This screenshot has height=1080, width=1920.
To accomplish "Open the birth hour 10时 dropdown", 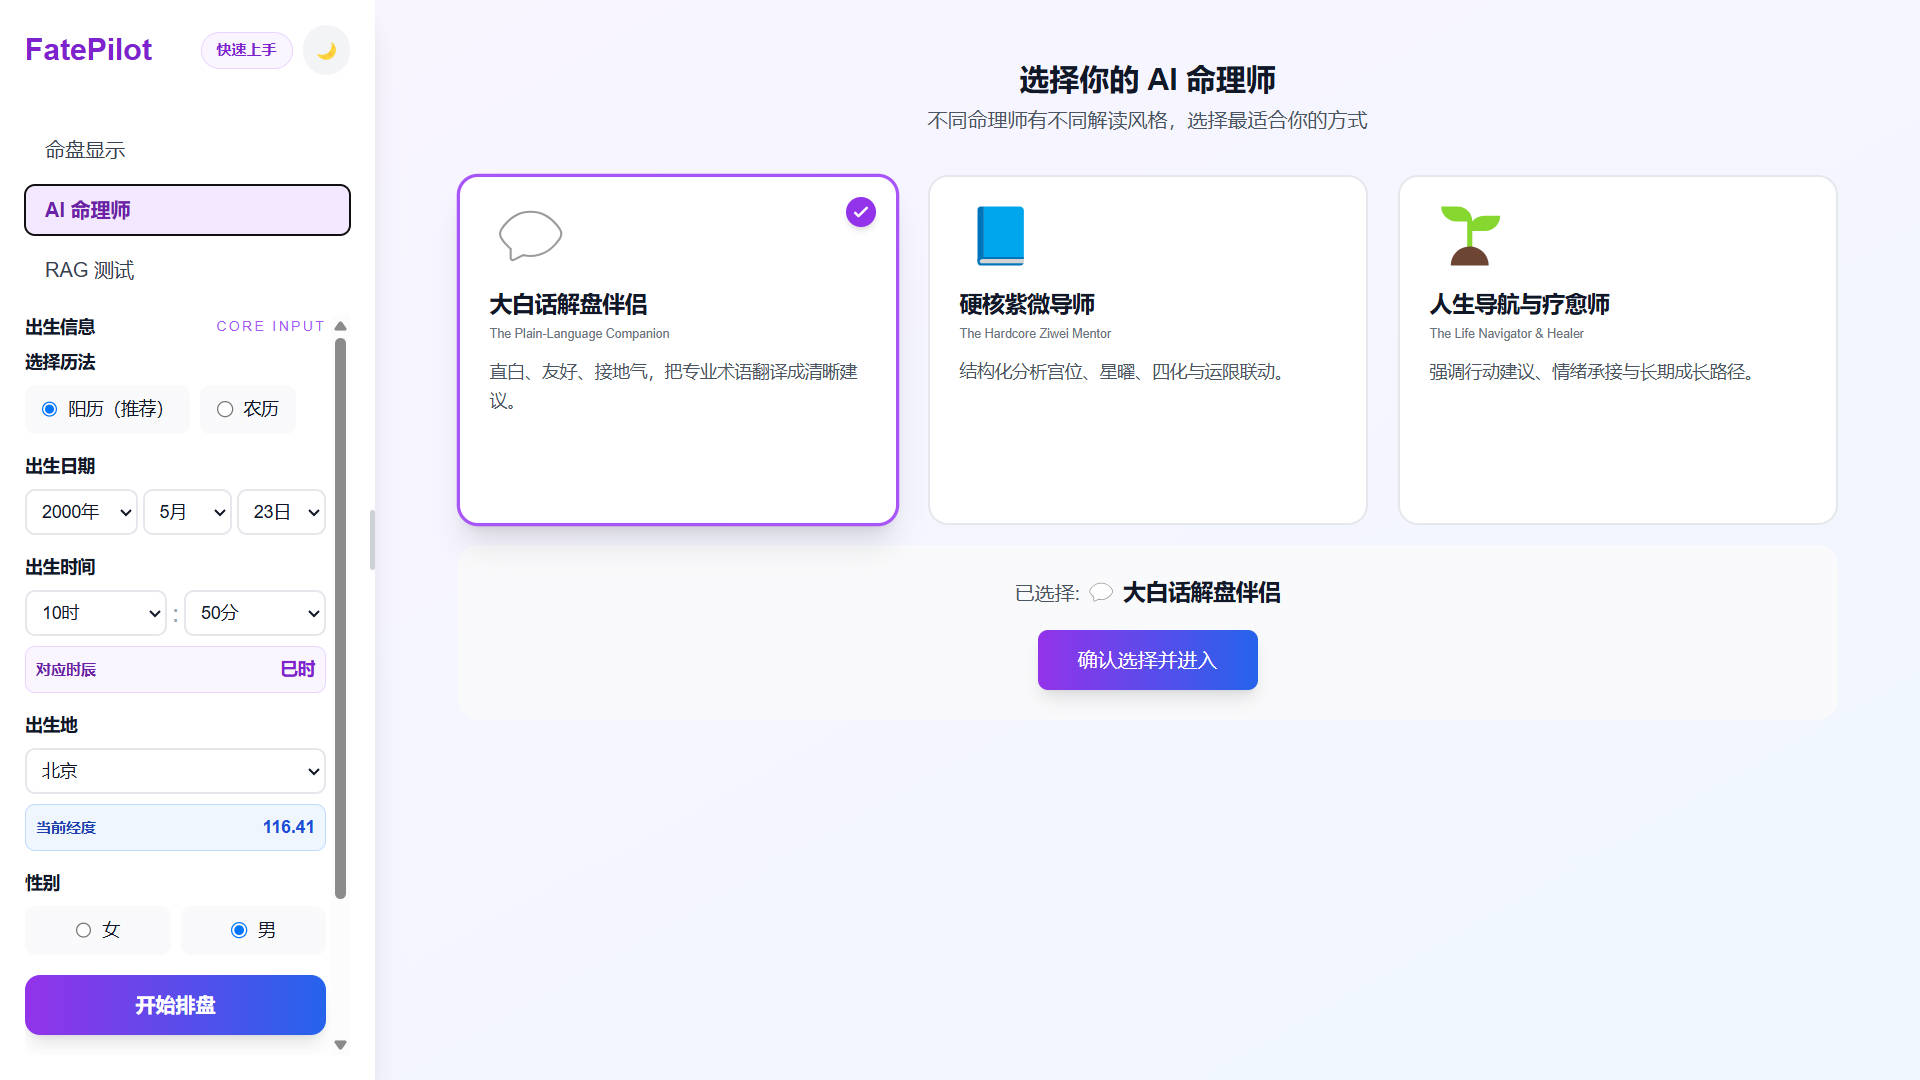I will (x=96, y=613).
